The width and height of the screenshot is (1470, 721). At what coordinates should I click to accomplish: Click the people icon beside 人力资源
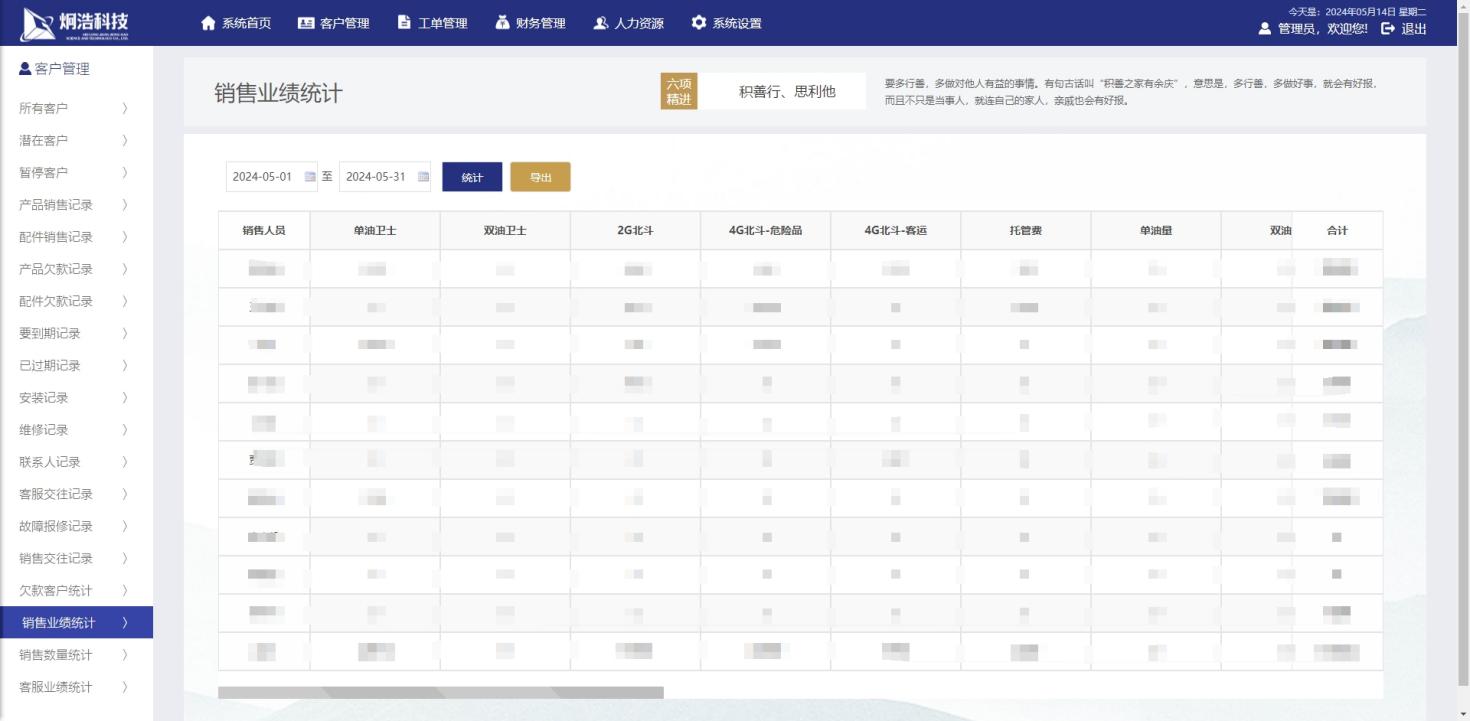point(600,23)
